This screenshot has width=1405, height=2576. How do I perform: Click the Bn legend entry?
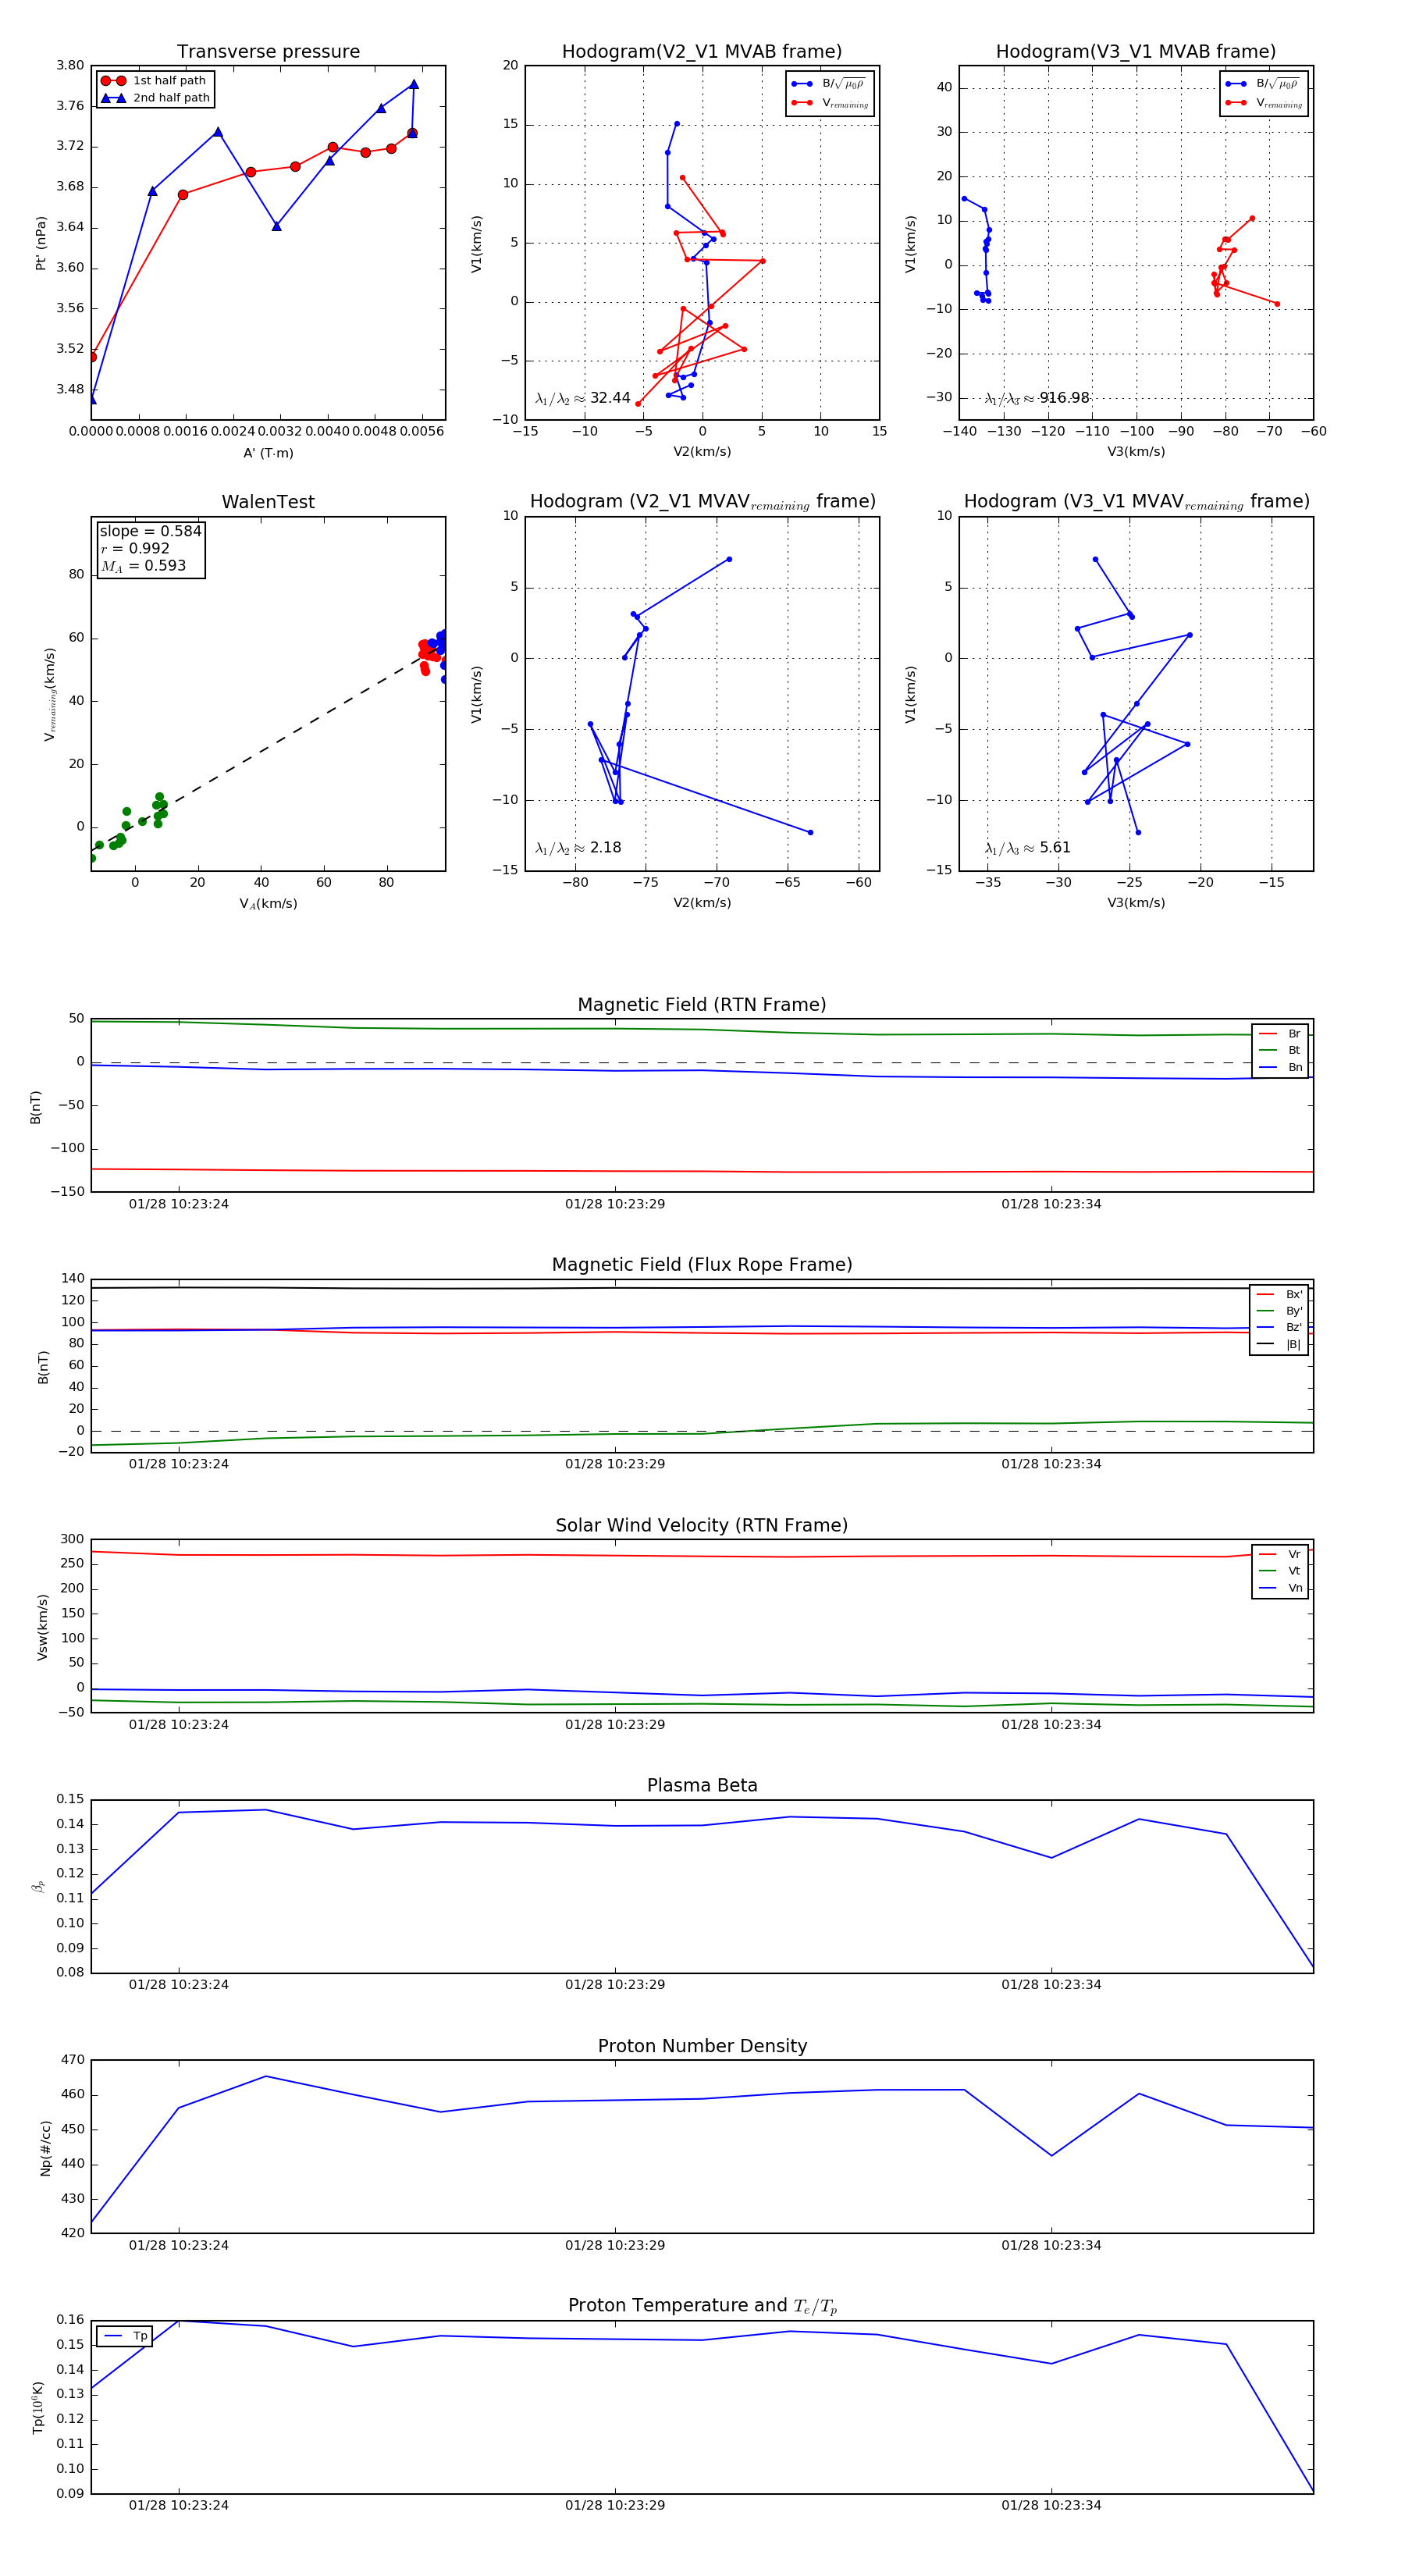pyautogui.click(x=1280, y=1067)
